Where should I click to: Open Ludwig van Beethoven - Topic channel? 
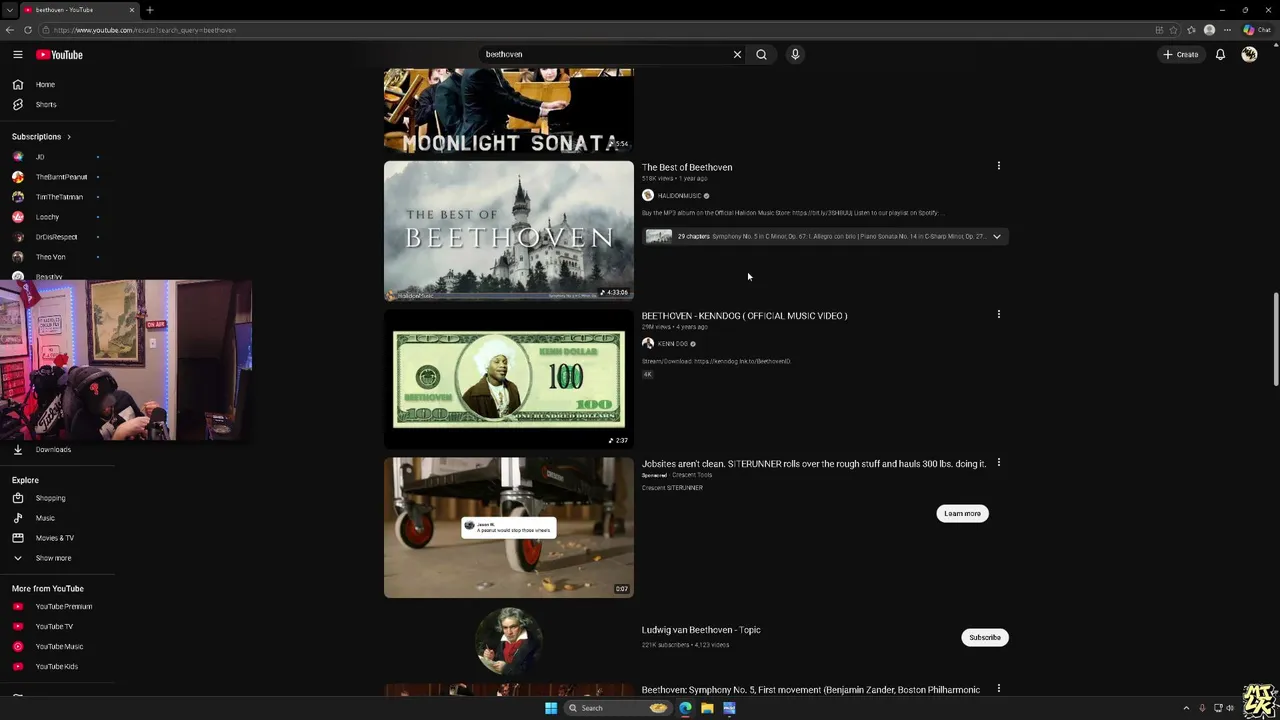click(x=701, y=630)
